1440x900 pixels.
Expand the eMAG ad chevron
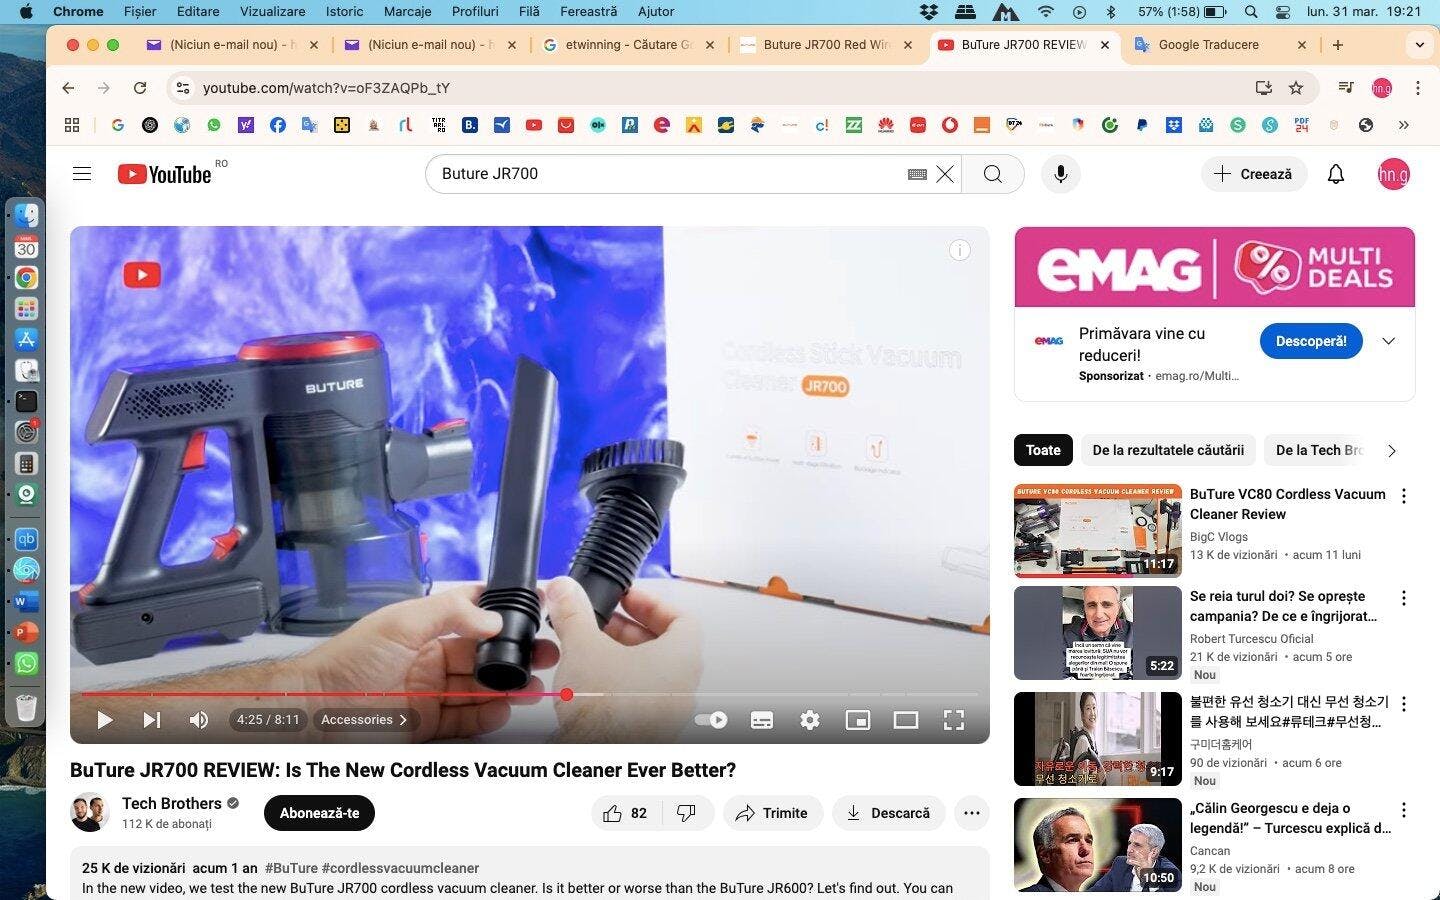pyautogui.click(x=1388, y=341)
